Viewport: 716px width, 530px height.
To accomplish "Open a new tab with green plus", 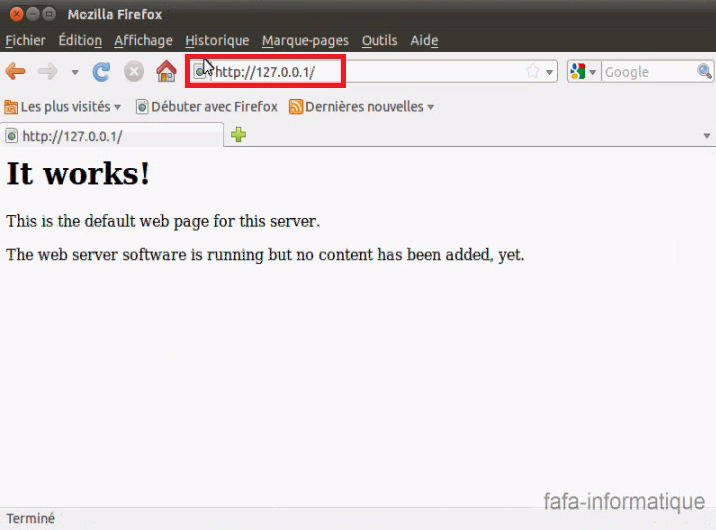I will pyautogui.click(x=238, y=135).
